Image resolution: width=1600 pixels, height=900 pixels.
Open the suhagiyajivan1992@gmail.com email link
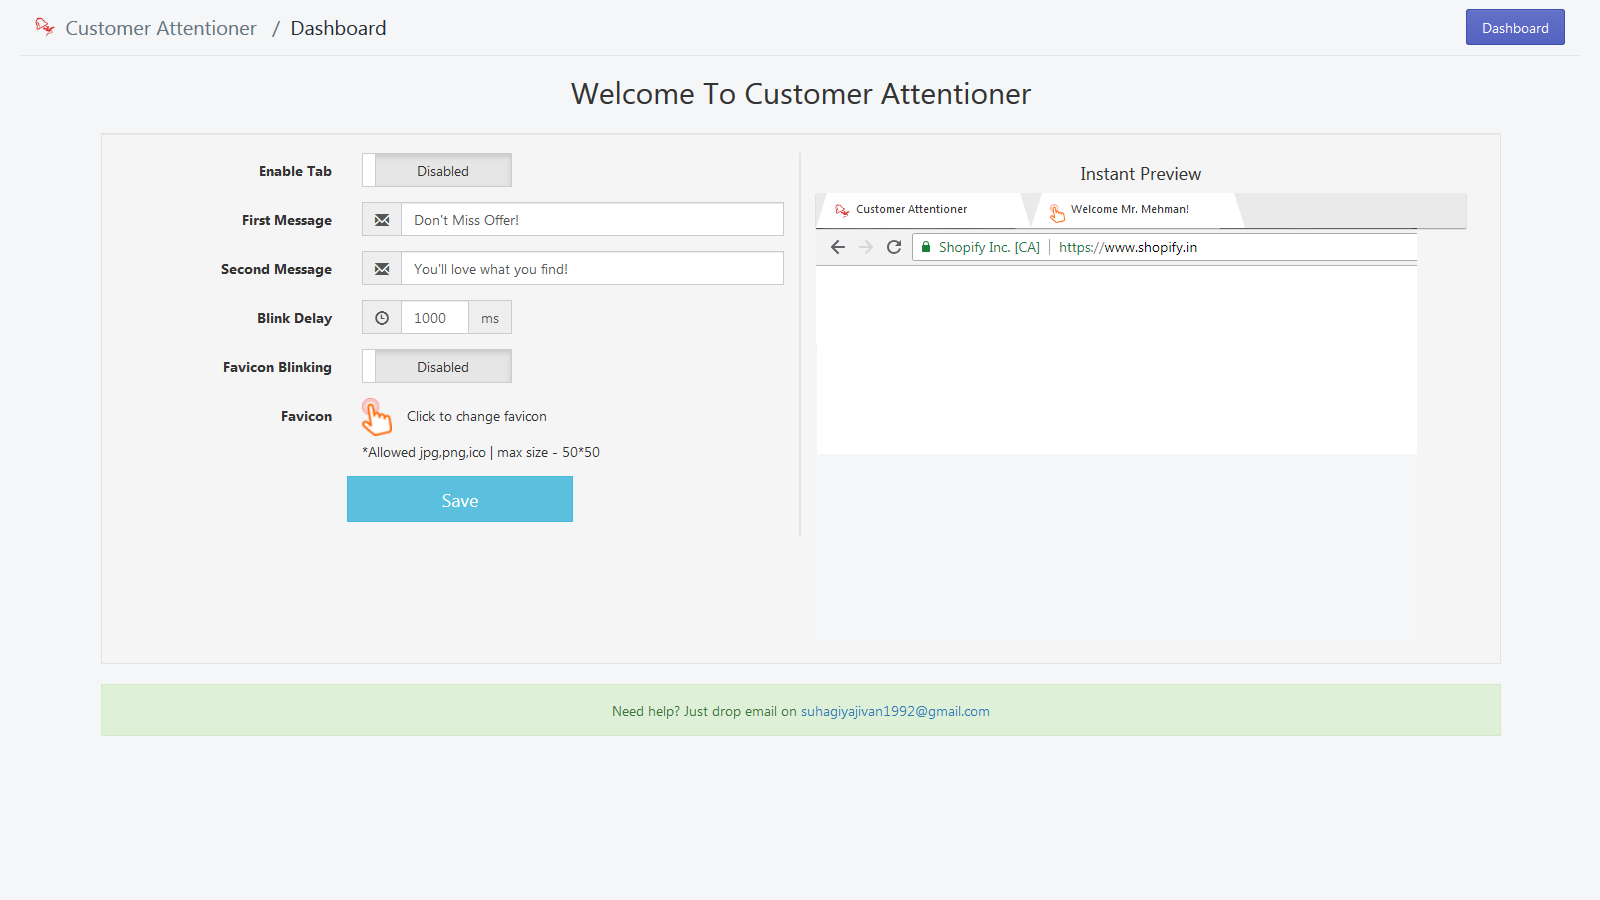click(x=895, y=711)
